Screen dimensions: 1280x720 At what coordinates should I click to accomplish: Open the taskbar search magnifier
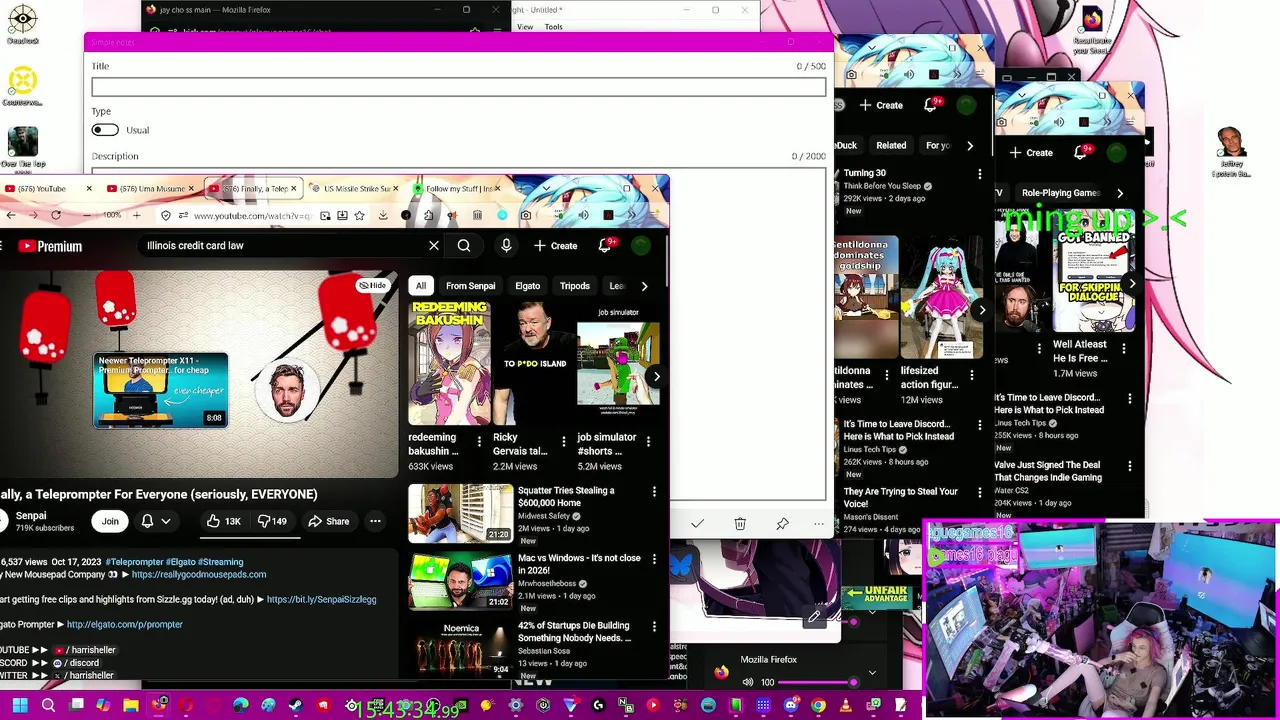click(48, 706)
